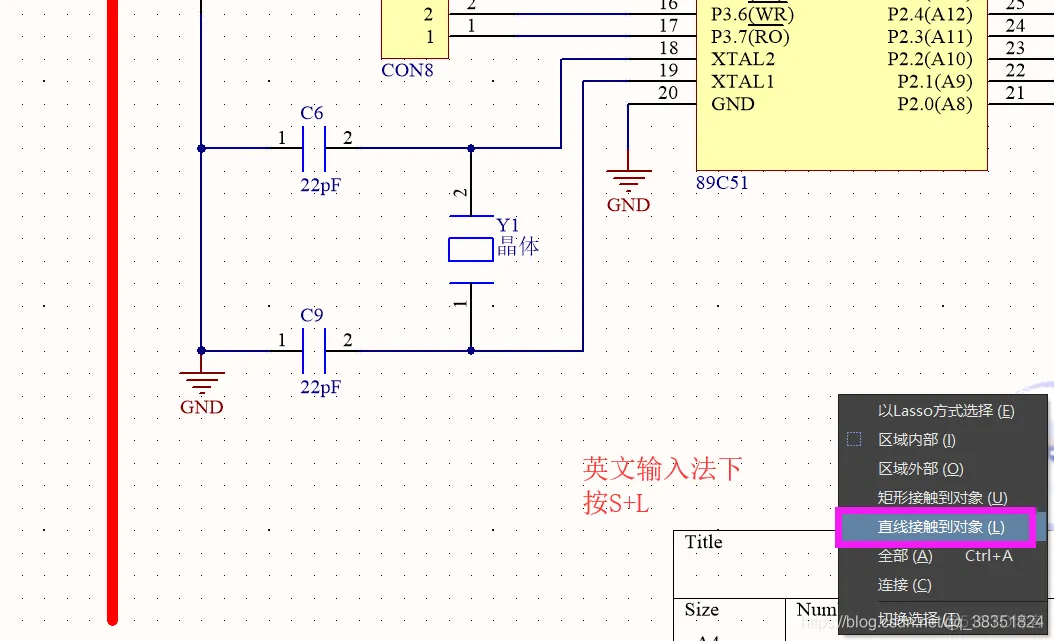Viewport: 1054px width, 641px height.
Task: Select the 89C51 chip body
Action: coord(842,85)
